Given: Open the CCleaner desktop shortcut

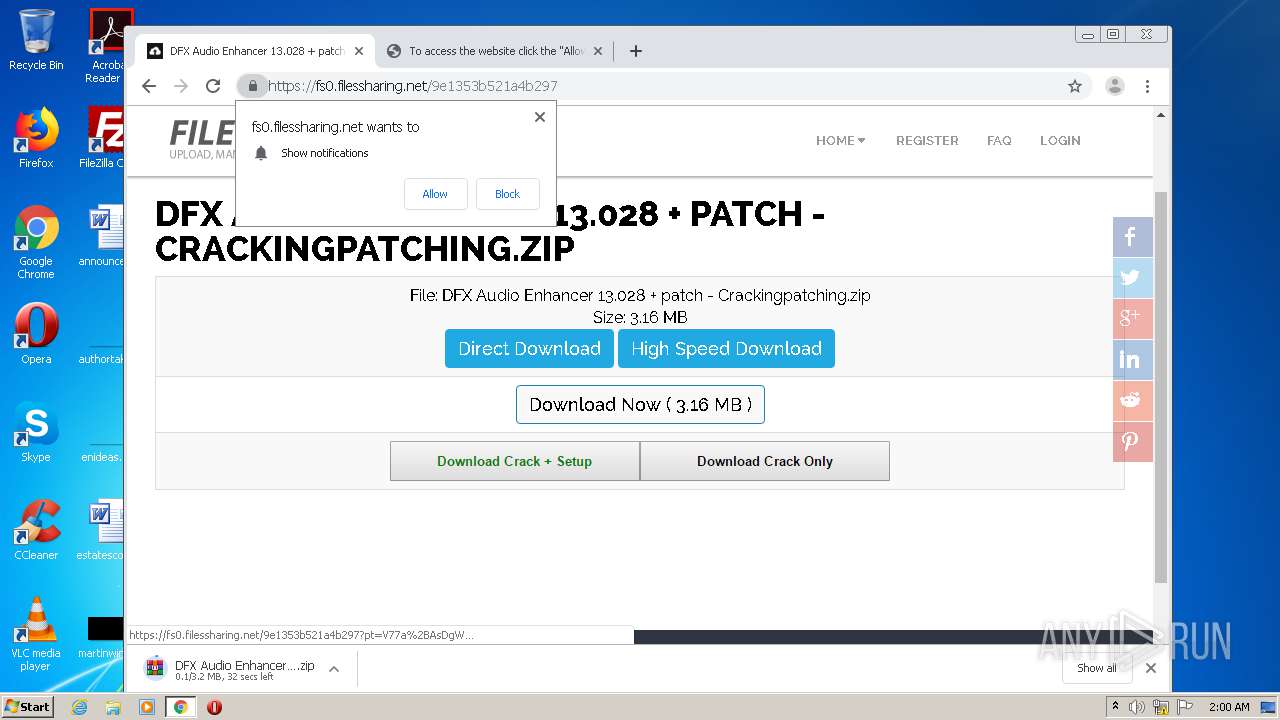Looking at the screenshot, I should click(36, 530).
